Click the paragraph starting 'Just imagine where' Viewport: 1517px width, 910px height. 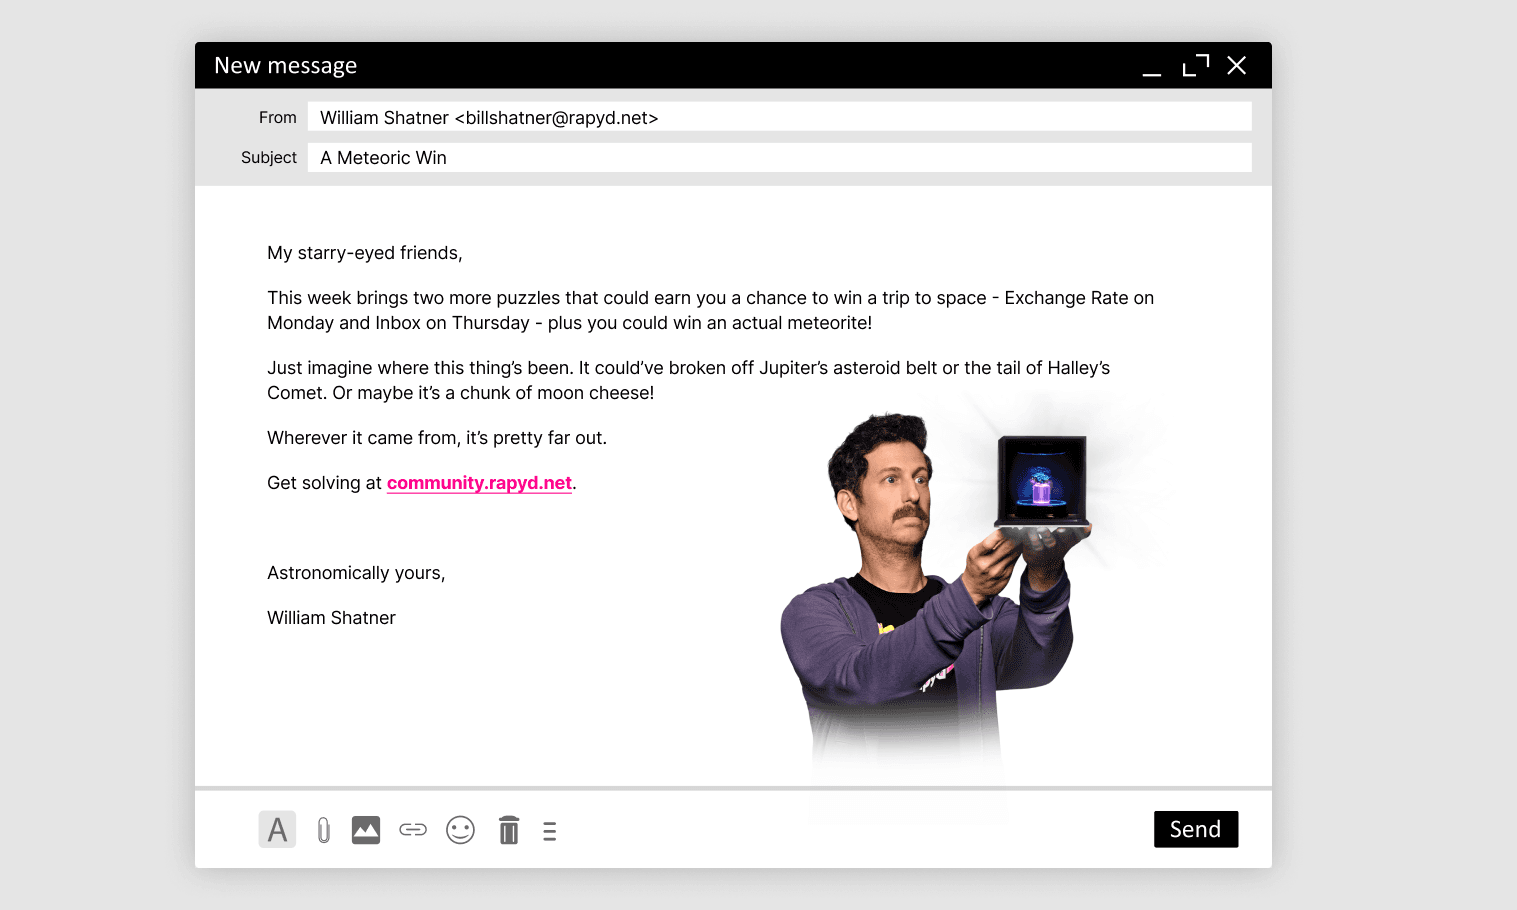click(689, 380)
